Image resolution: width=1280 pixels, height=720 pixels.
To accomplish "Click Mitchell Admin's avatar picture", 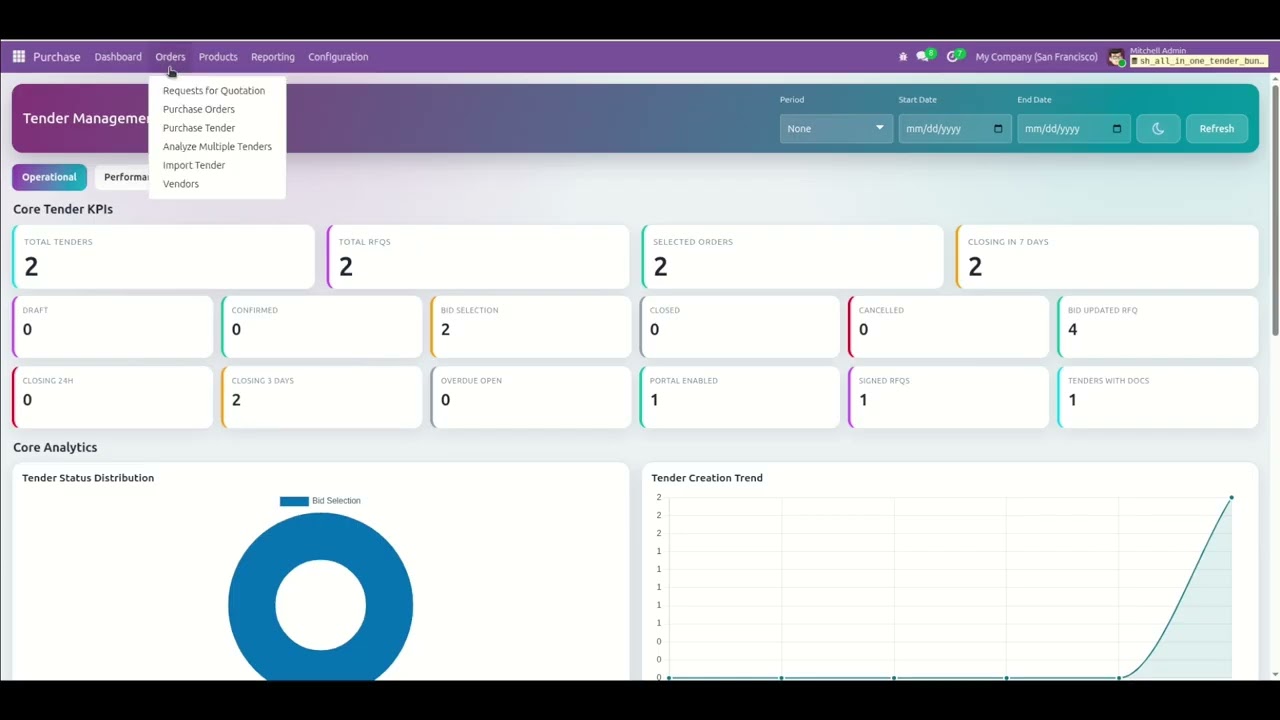I will coord(1117,57).
